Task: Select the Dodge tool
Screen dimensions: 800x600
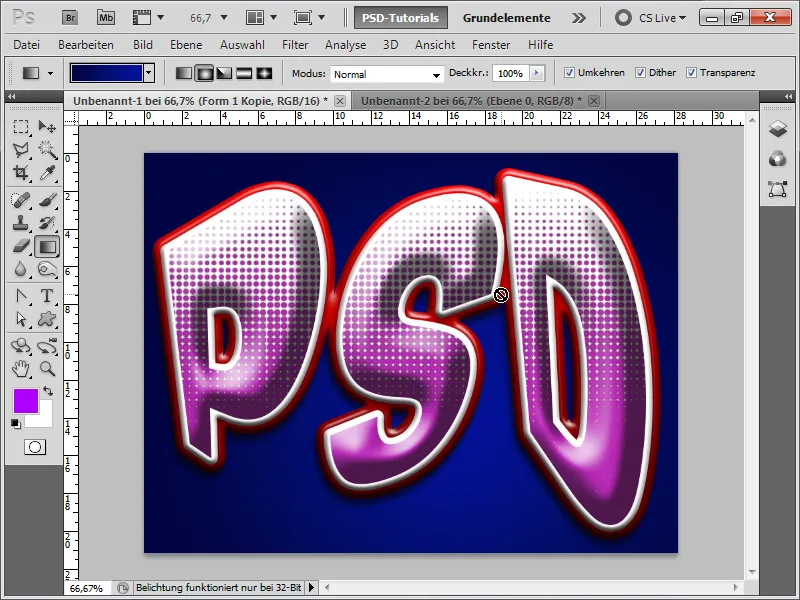Action: coord(47,269)
